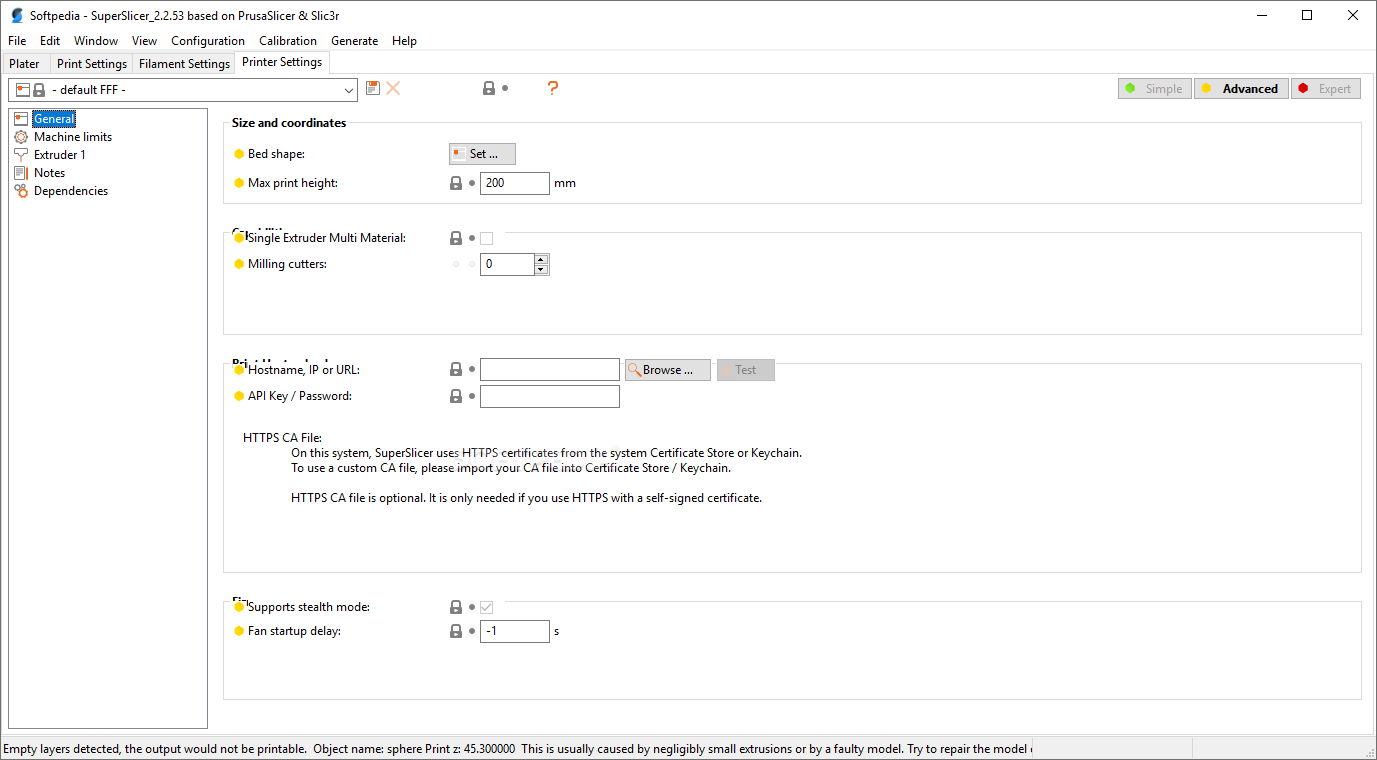This screenshot has height=760, width=1377.
Task: Open the Window menu
Action: [x=96, y=41]
